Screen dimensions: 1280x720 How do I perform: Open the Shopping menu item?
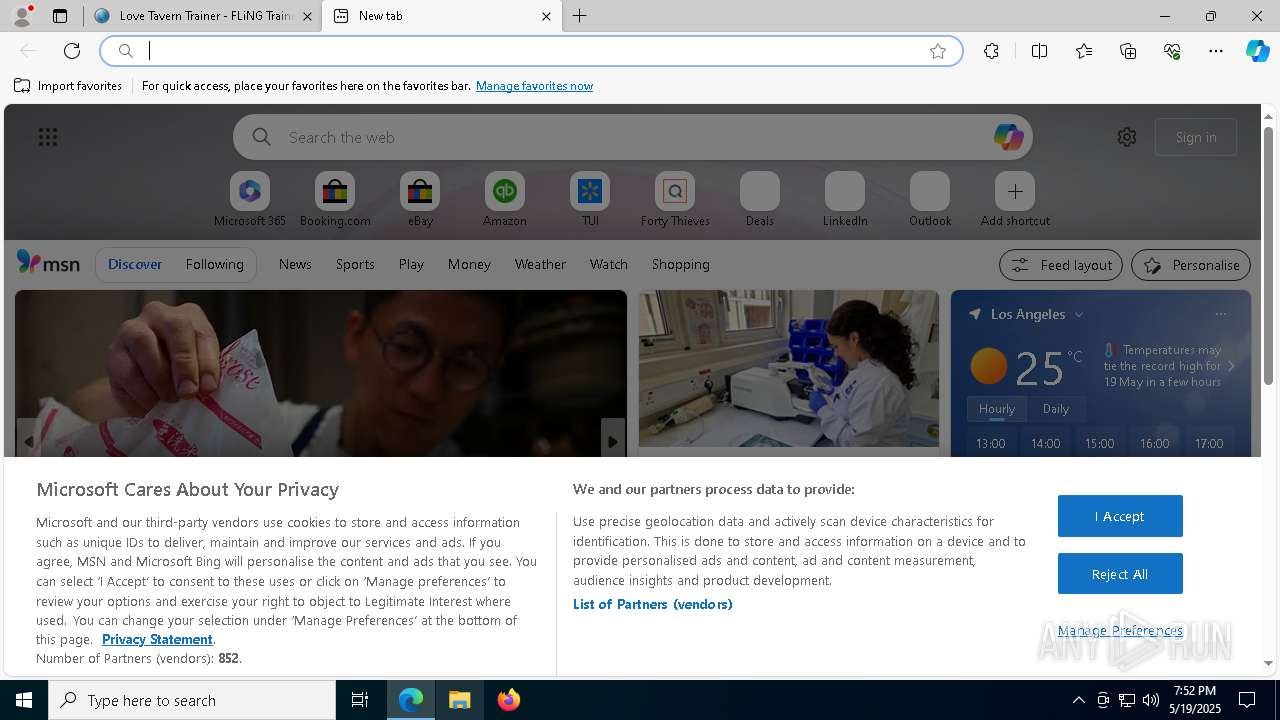pos(681,264)
